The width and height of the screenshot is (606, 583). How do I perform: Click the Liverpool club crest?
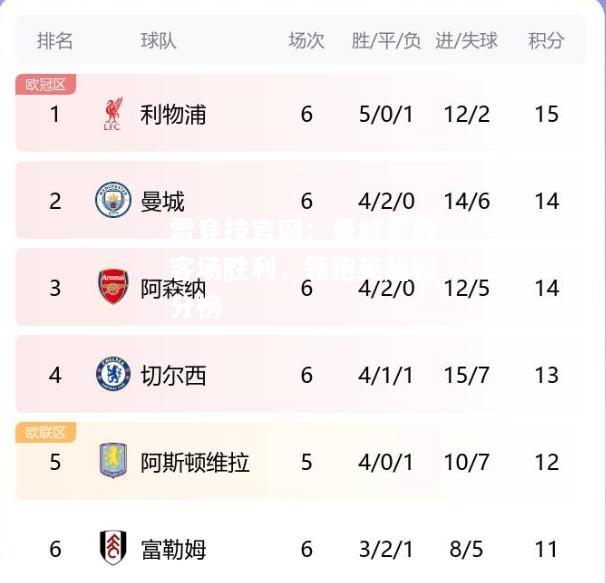tap(113, 114)
